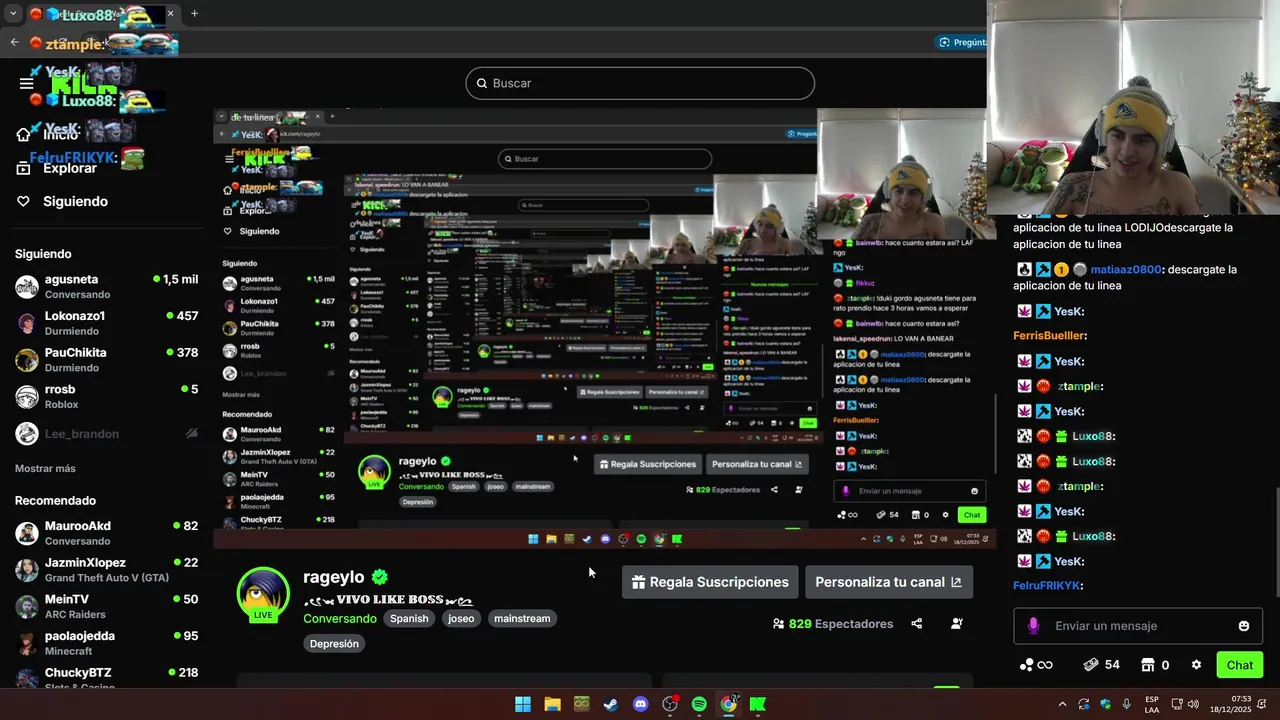This screenshot has width=1280, height=720.
Task: Click the 829 Espectadores viewer count
Action: click(832, 624)
